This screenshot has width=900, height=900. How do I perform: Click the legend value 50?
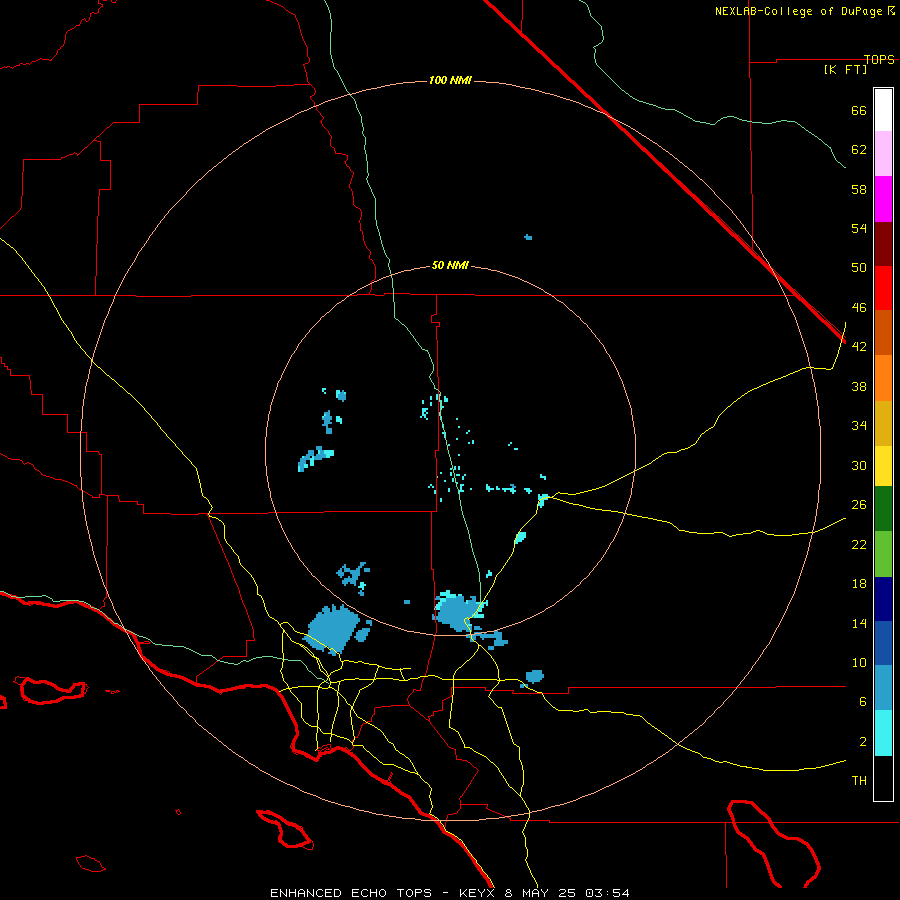tap(859, 268)
